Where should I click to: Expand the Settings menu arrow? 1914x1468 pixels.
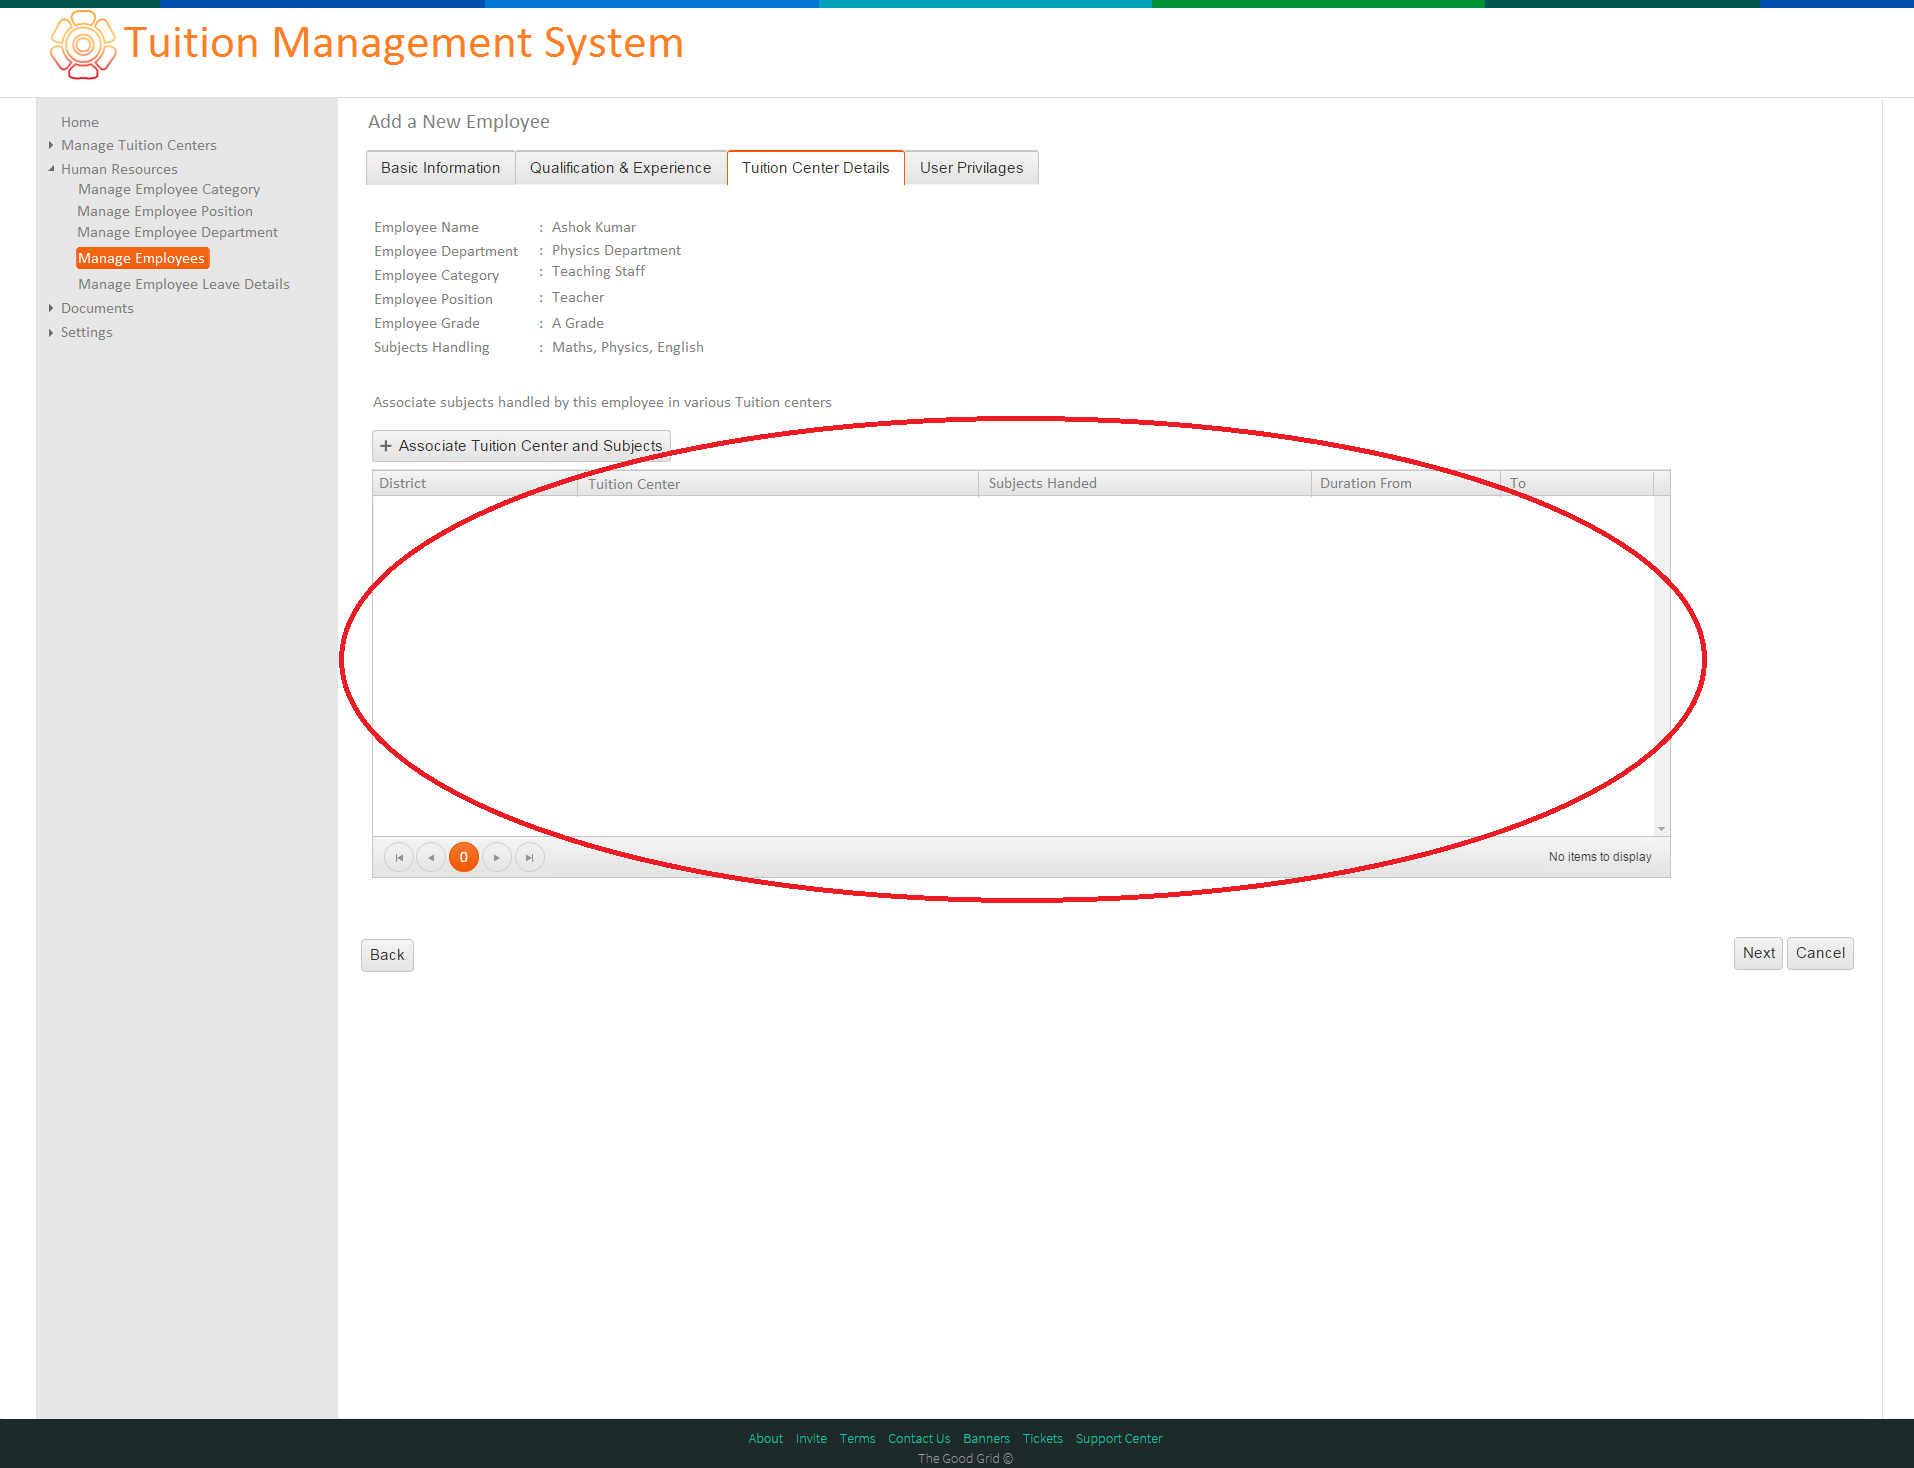point(51,332)
